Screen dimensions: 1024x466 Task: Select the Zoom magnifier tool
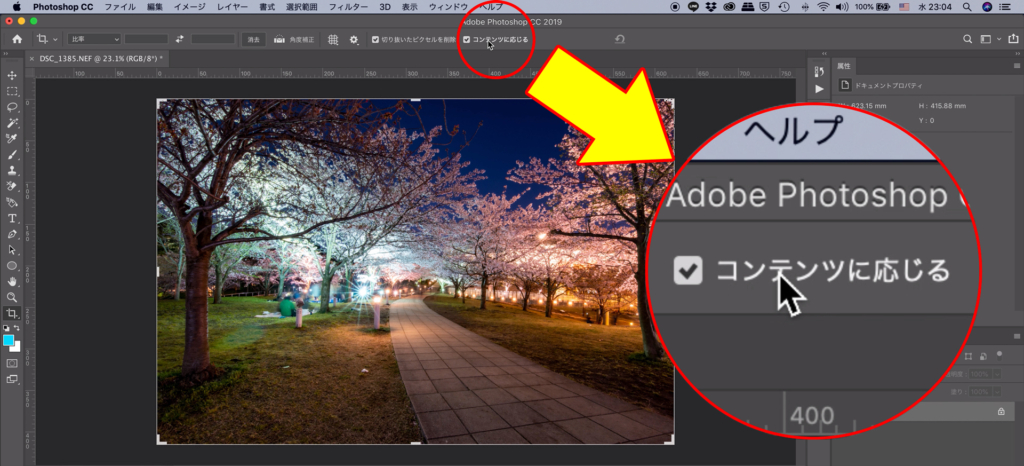(12, 297)
